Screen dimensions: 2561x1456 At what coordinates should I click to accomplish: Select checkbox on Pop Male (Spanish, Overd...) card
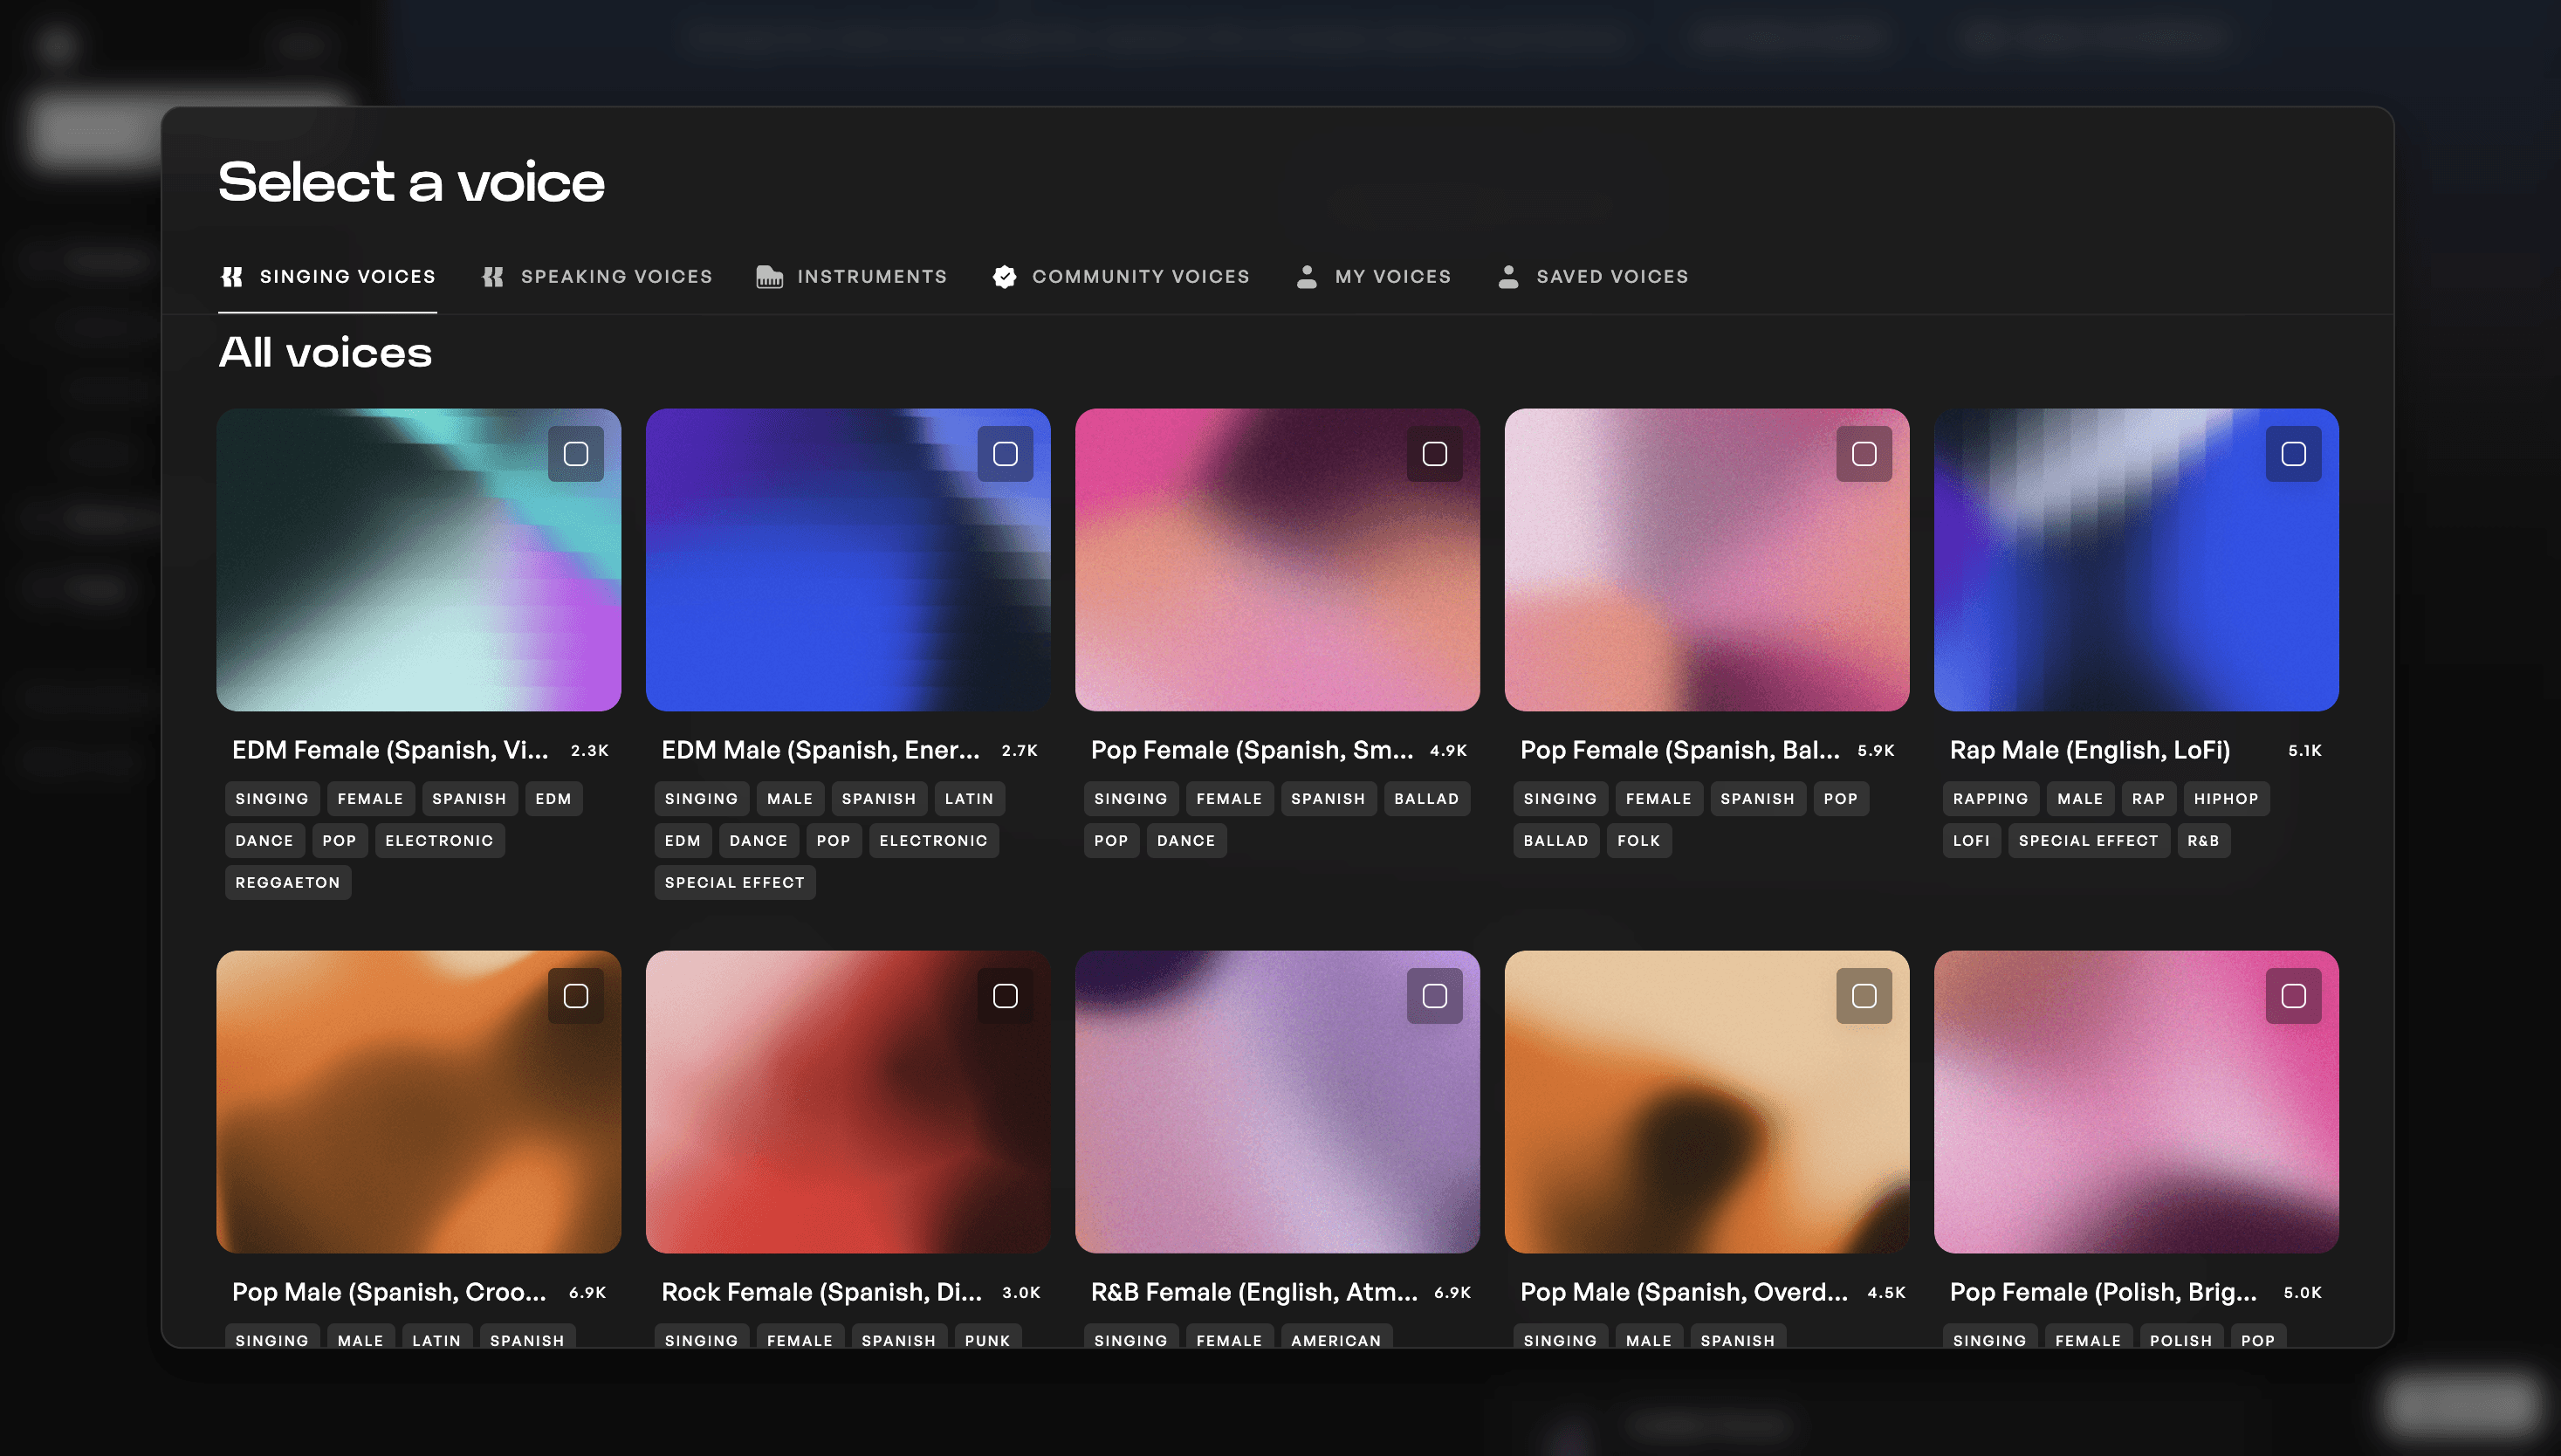pos(1864,996)
